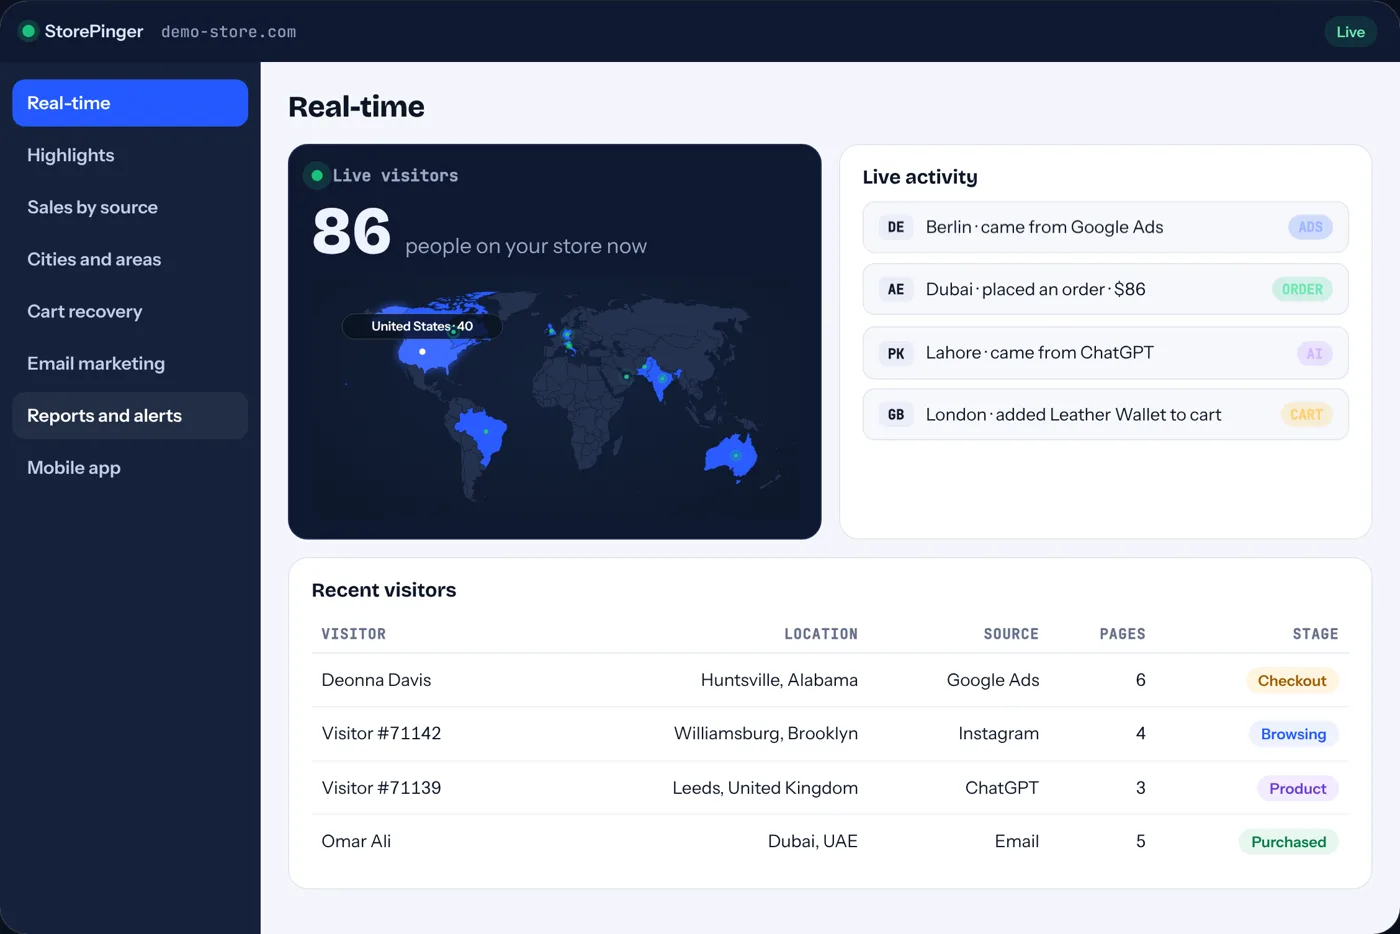1400x934 pixels.
Task: Click the Huntsville, Alabama location cell
Action: [x=779, y=680]
